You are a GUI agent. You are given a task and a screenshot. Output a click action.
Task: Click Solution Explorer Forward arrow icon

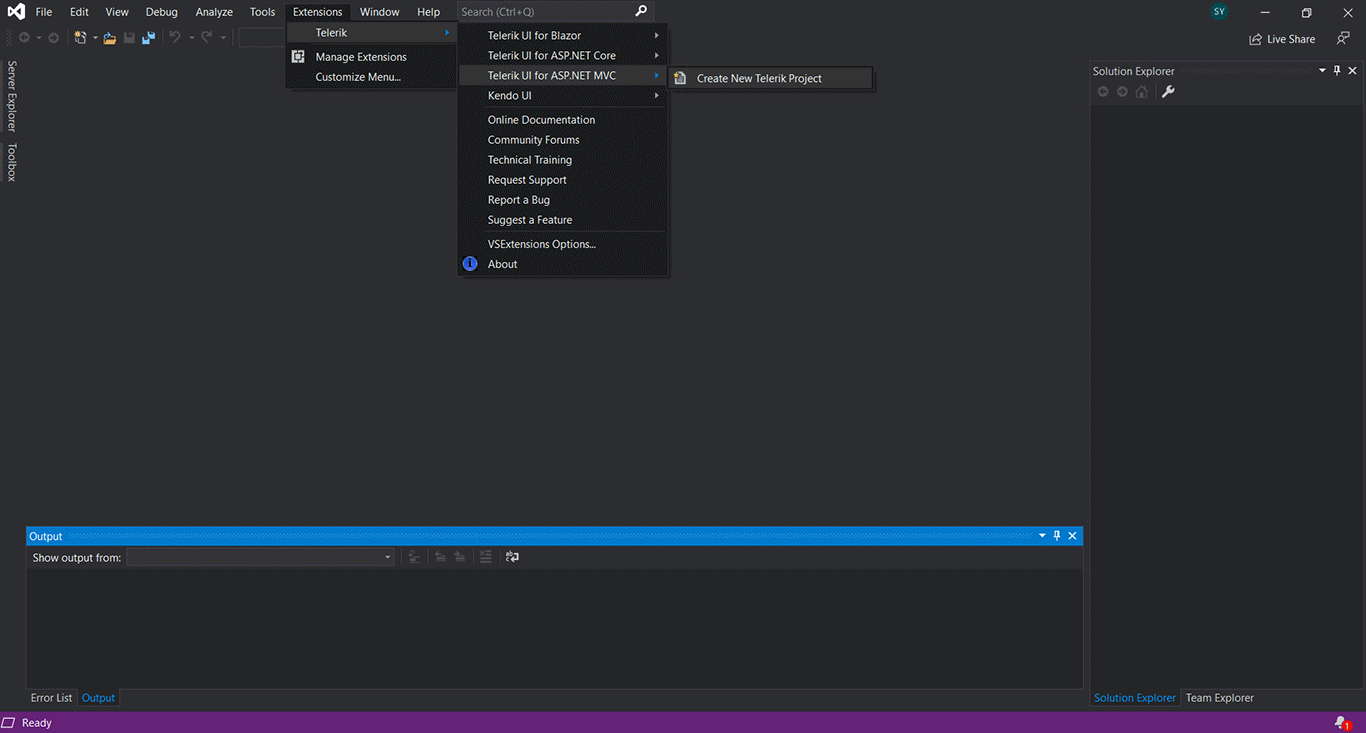coord(1122,92)
